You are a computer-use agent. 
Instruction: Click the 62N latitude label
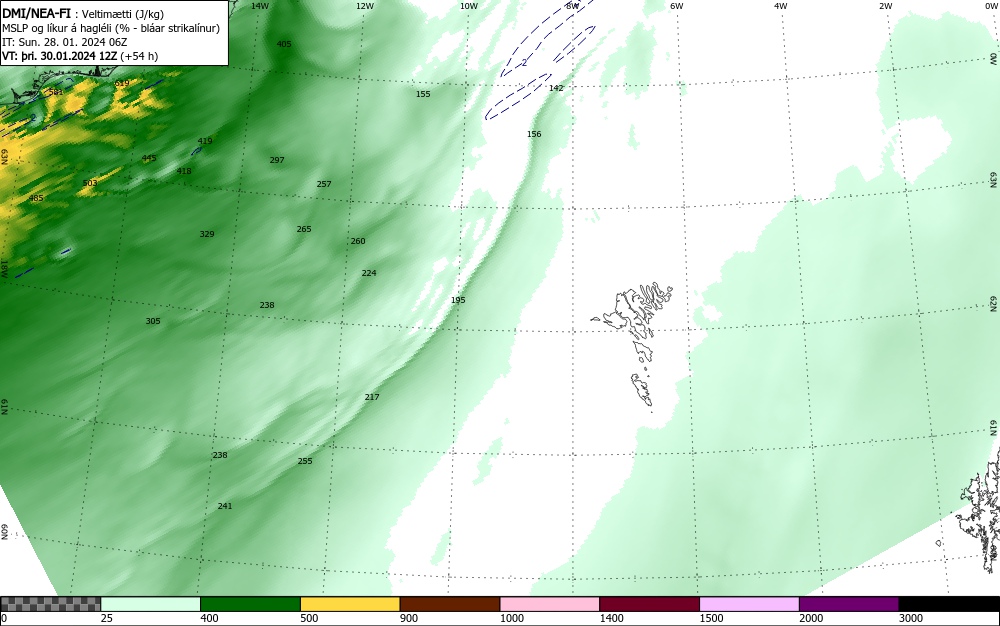994,303
